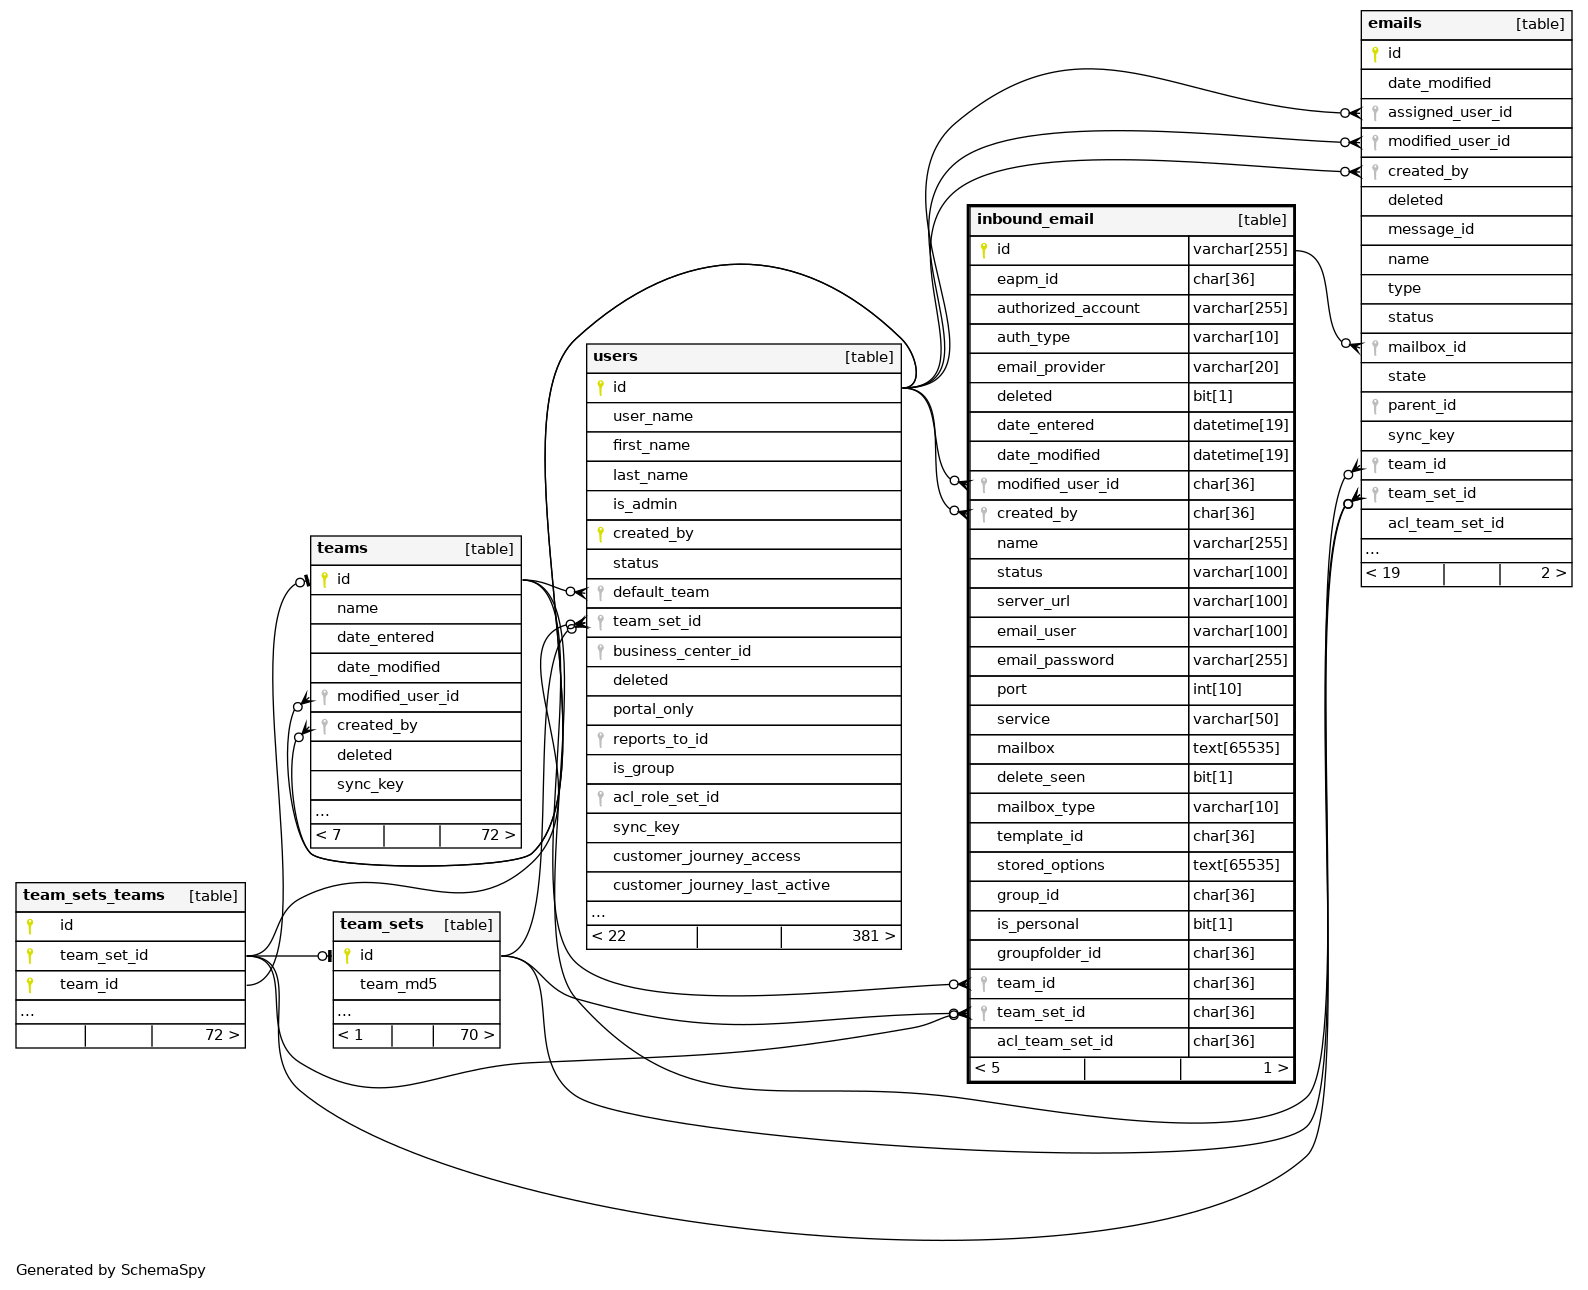The height and width of the screenshot is (1290, 1588).
Task: Click the key icon next to inbound_email id
Action: [984, 250]
